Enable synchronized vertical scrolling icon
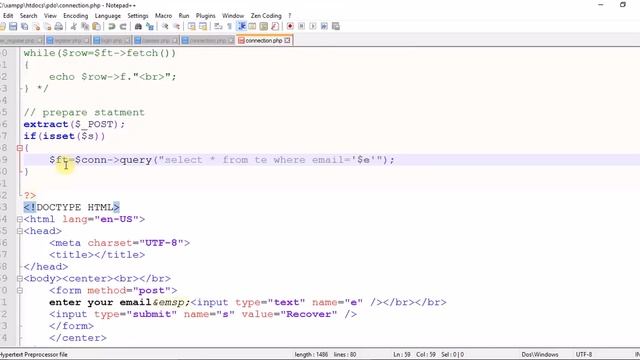The image size is (640, 360). point(191,27)
